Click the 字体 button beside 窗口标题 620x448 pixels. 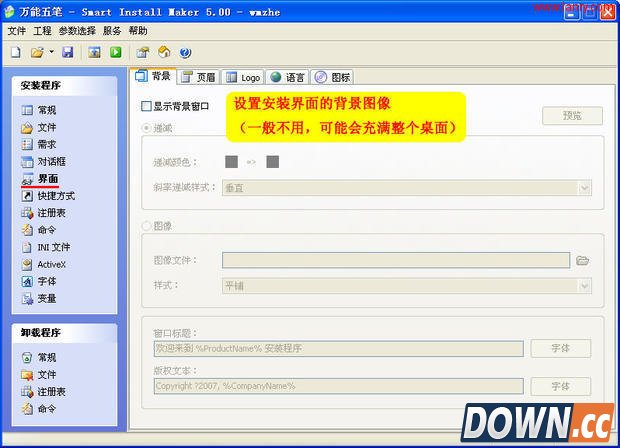point(561,348)
